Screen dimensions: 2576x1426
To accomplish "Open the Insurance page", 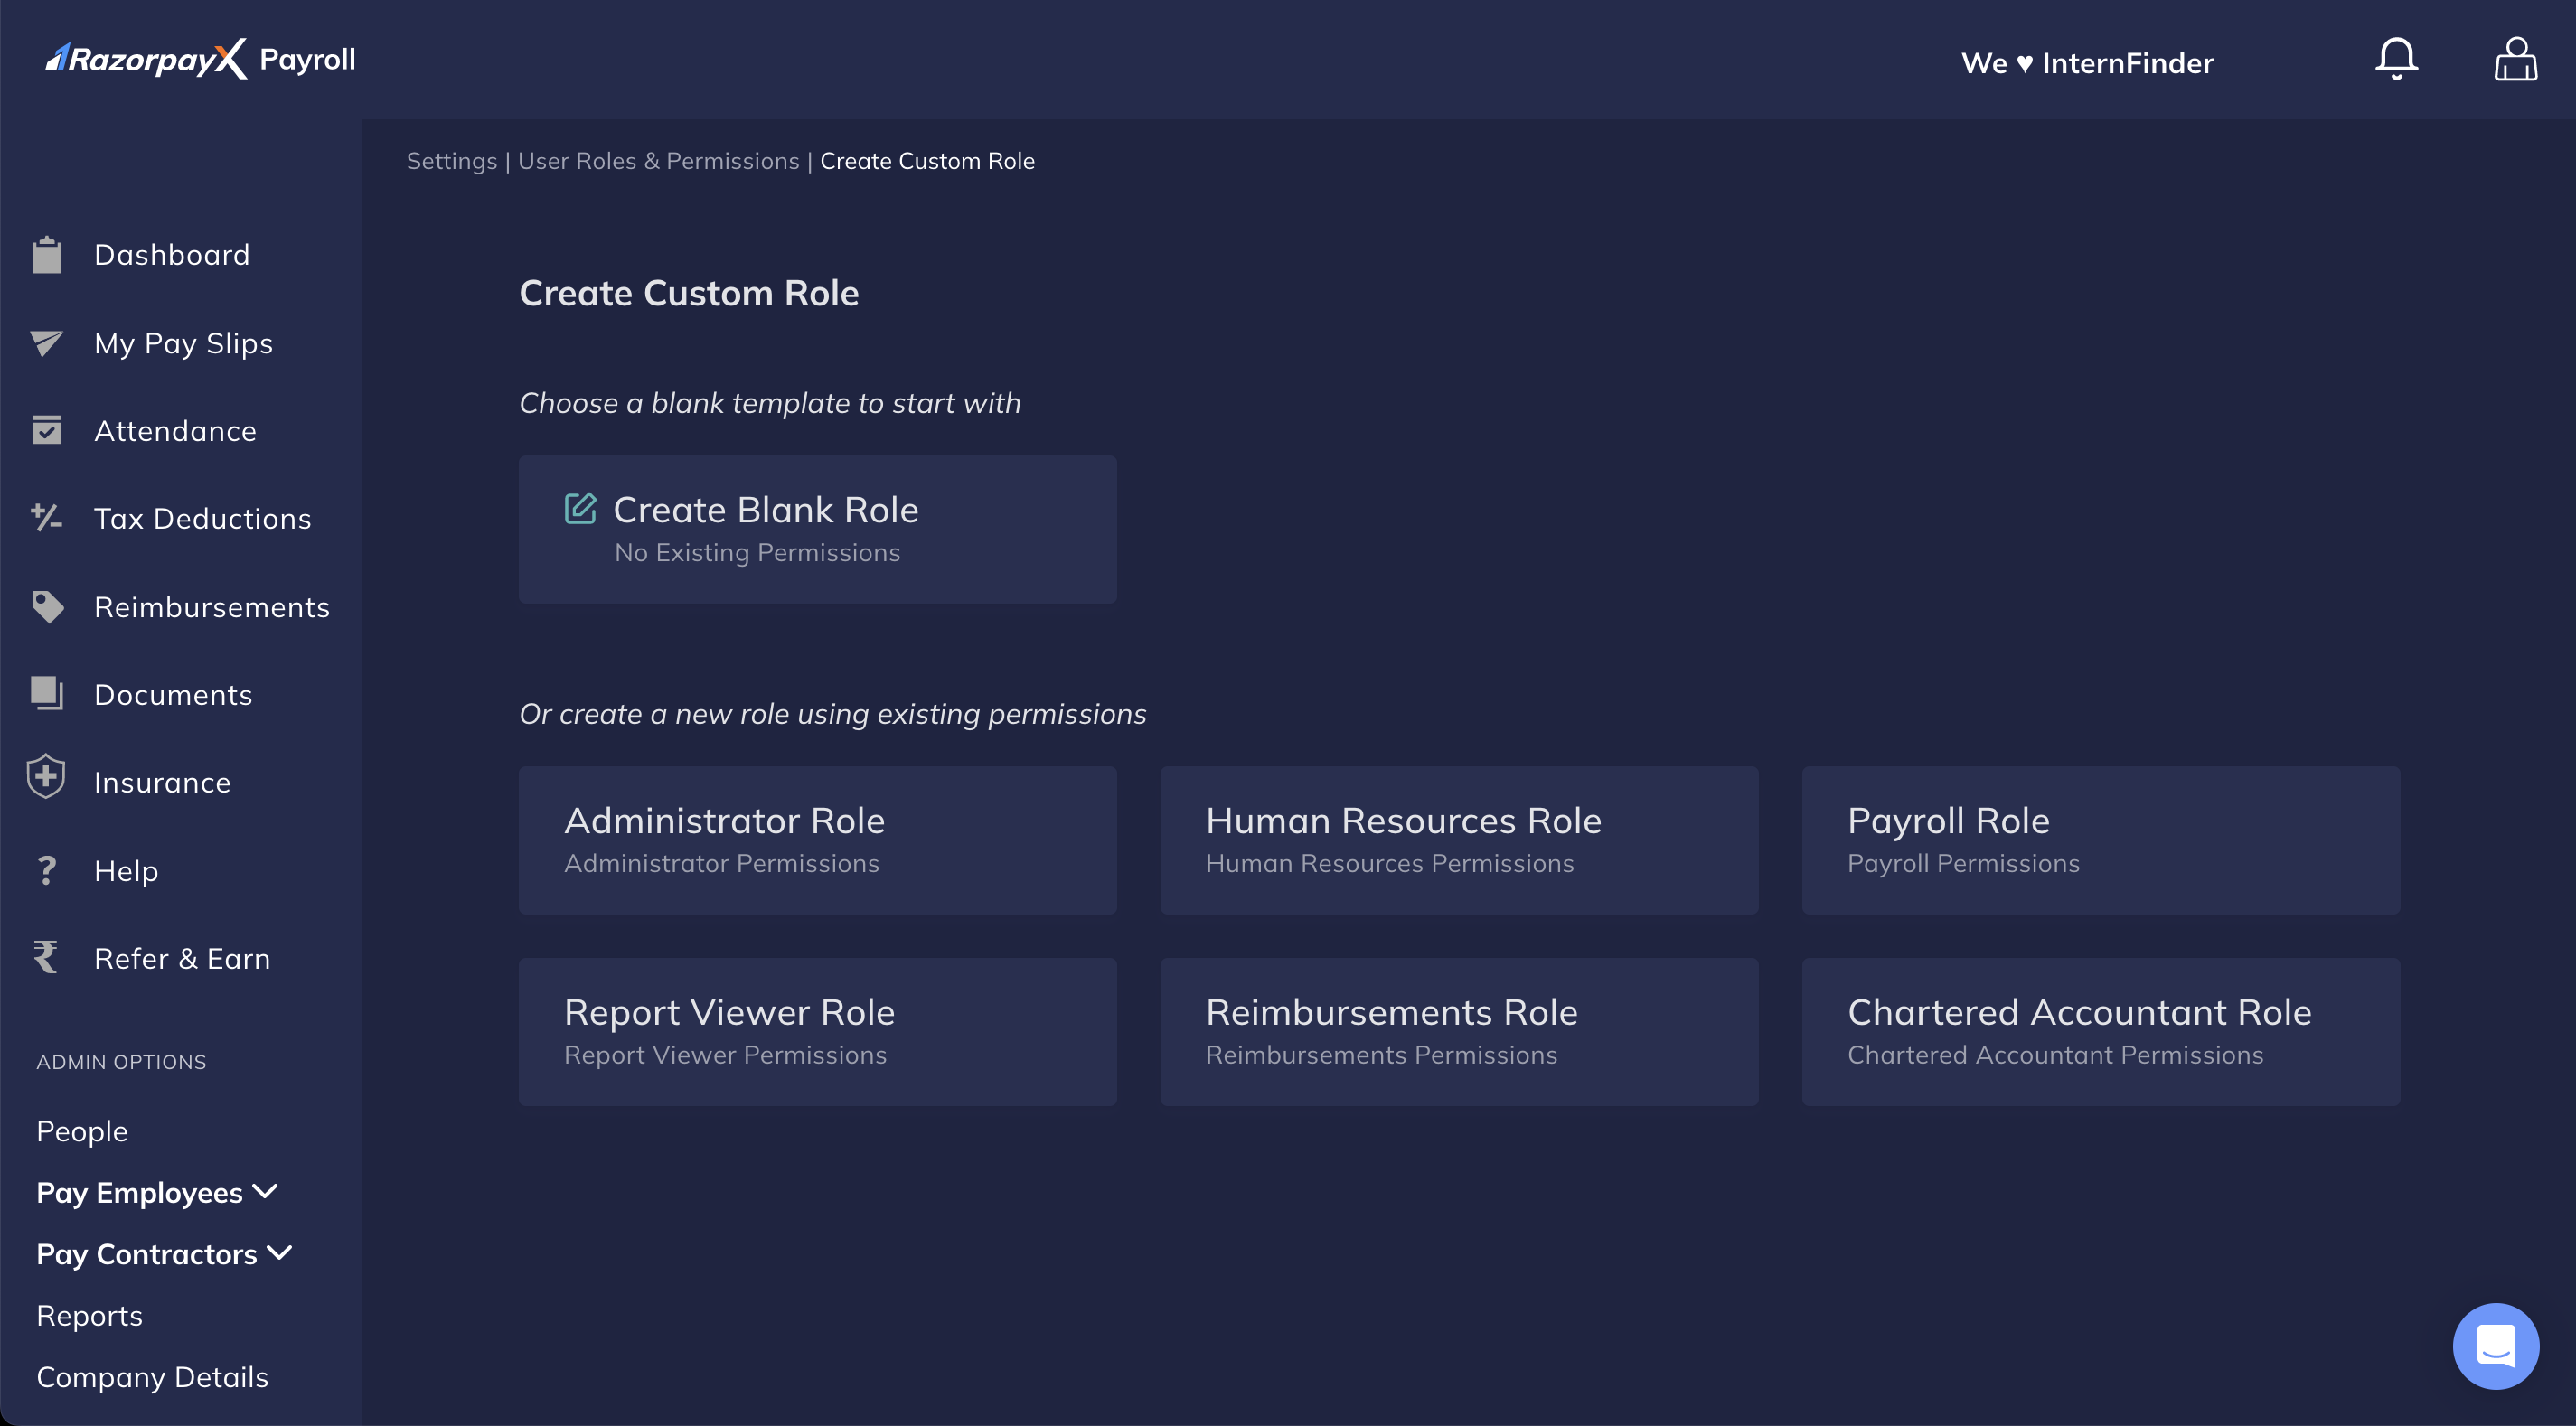I will coord(162,783).
